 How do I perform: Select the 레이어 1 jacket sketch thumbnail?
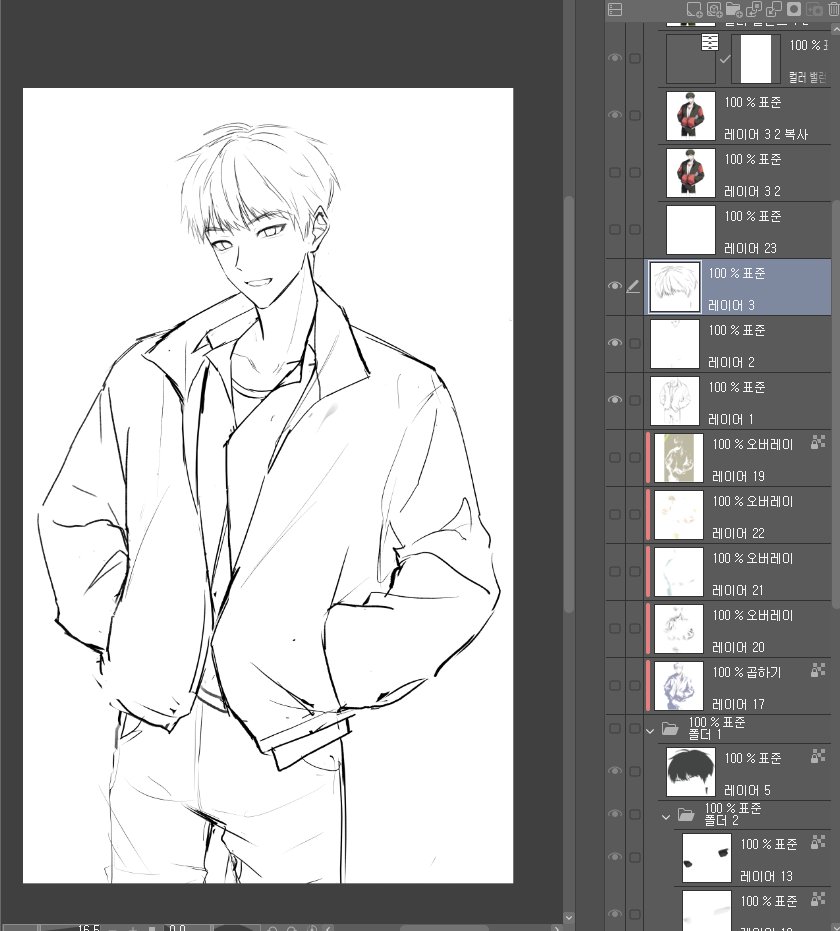(x=675, y=401)
